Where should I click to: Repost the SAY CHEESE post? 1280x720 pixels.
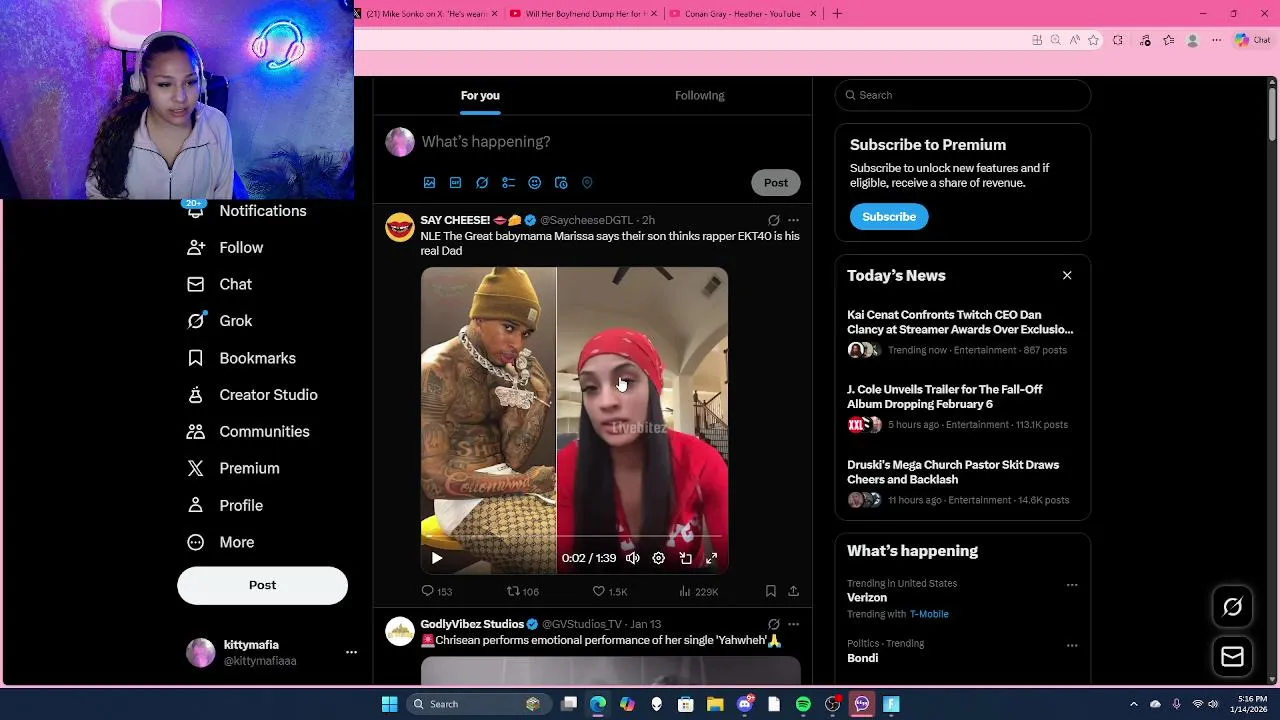pos(522,591)
